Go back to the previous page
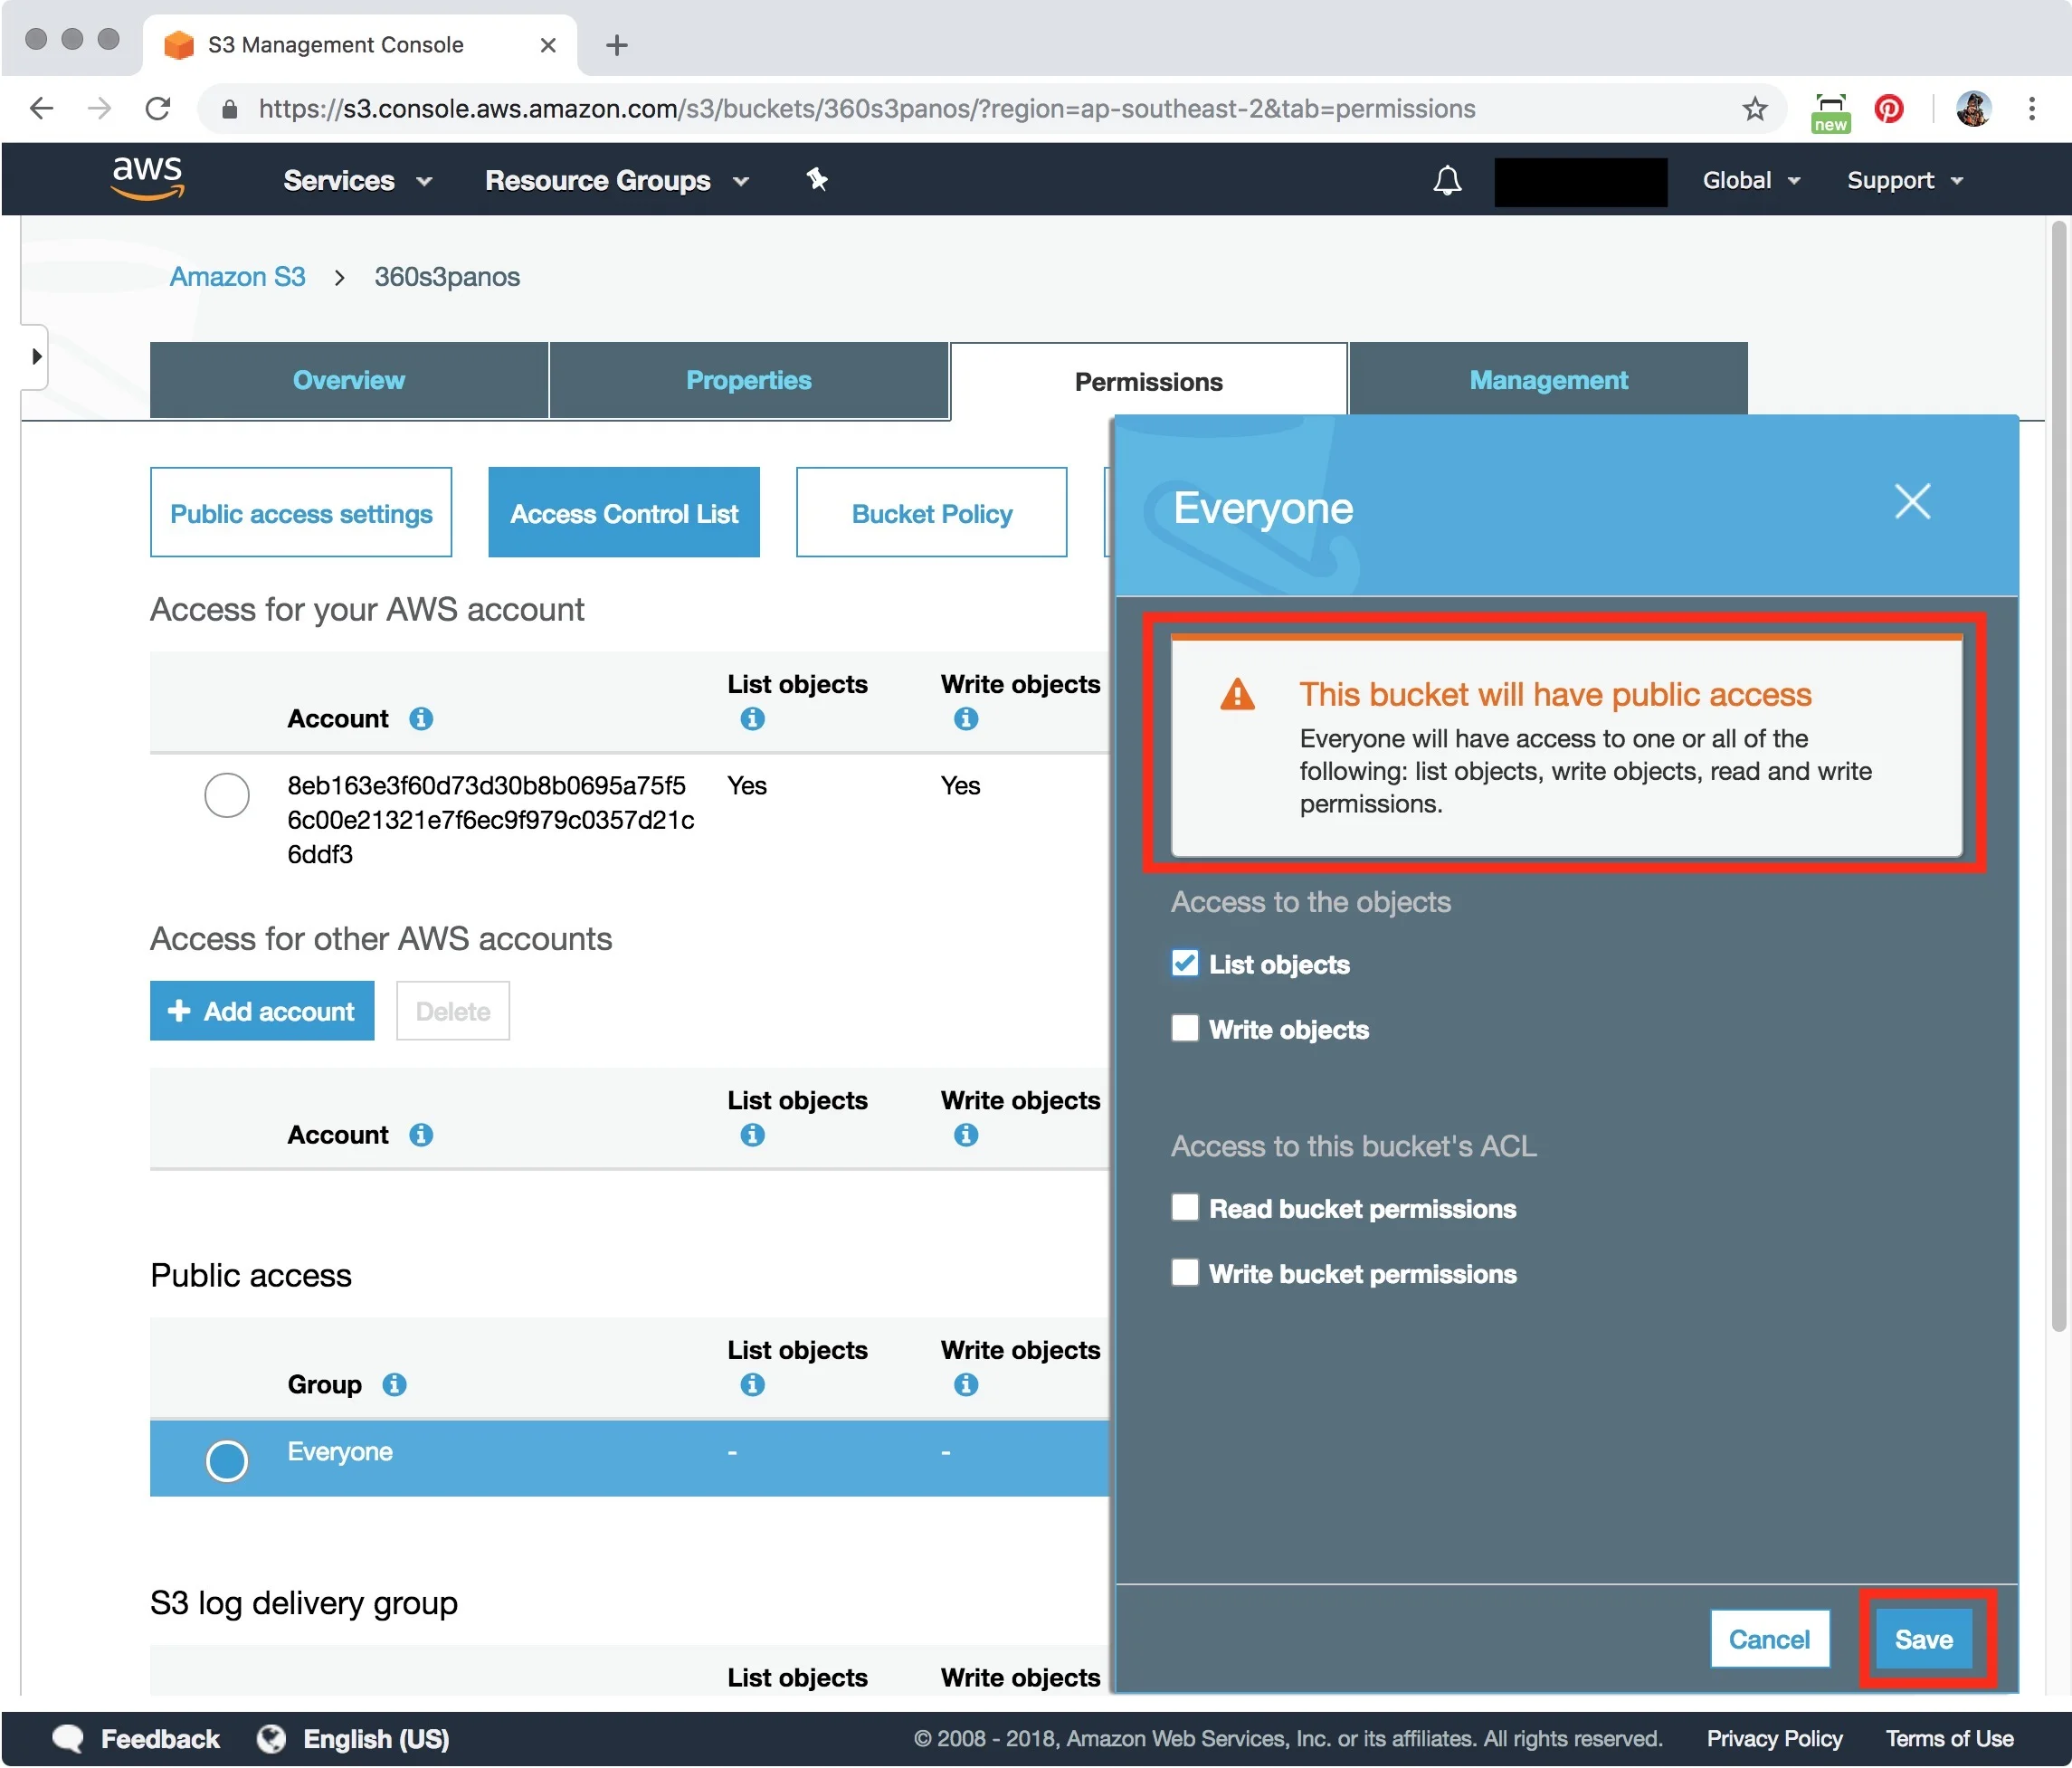 click(x=42, y=108)
